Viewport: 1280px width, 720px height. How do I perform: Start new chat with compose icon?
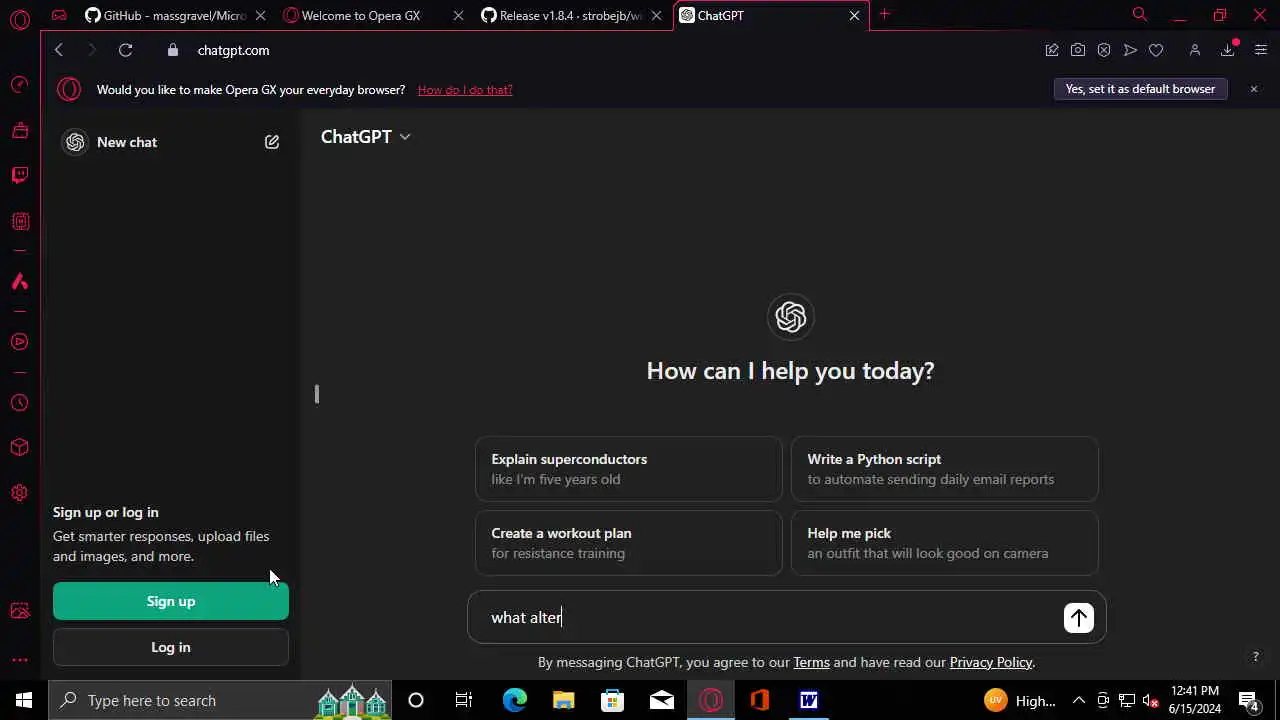[272, 142]
